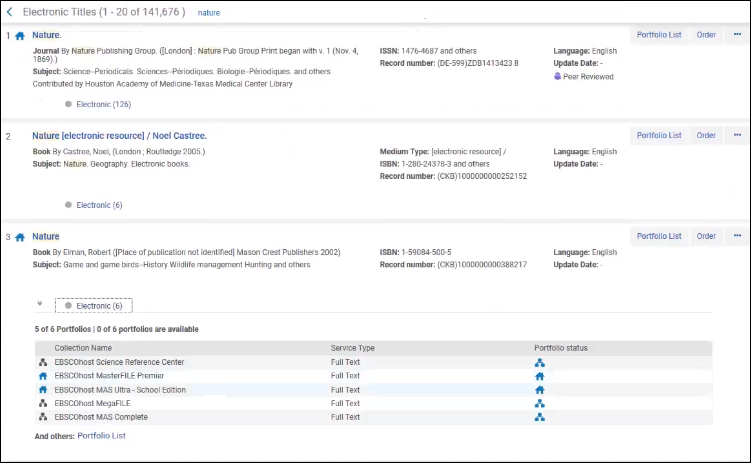This screenshot has height=463, width=751.
Task: Click portfolio status icon for Science Reference Center
Action: [x=540, y=363]
